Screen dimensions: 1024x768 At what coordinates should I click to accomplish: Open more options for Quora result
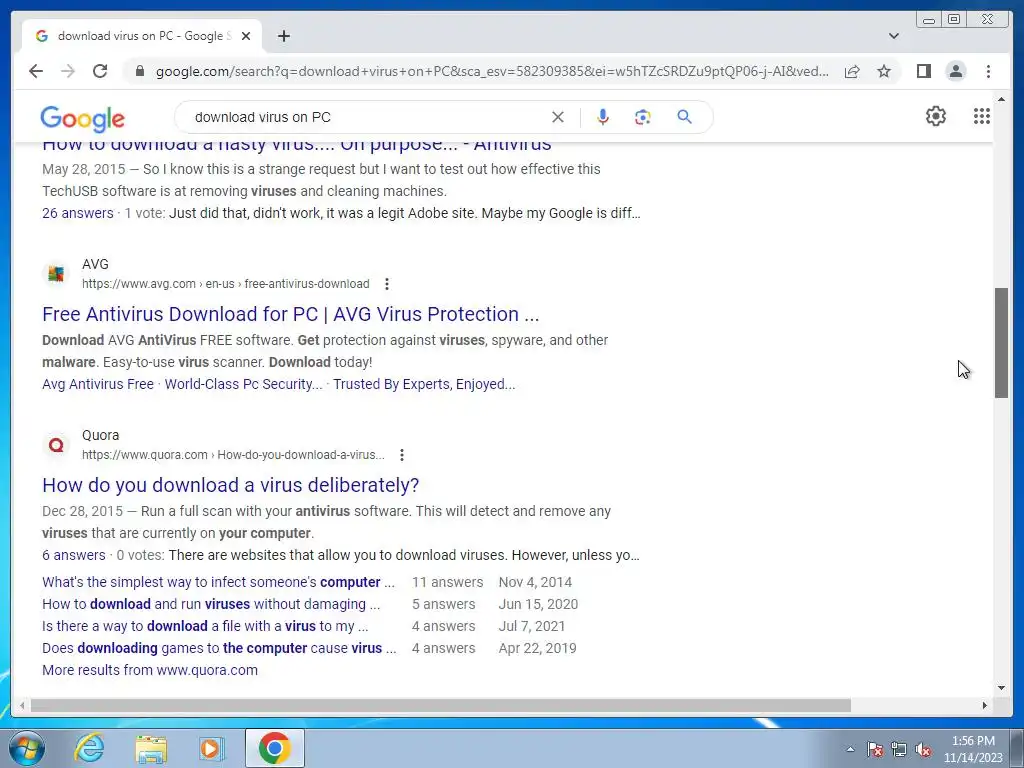pyautogui.click(x=402, y=455)
